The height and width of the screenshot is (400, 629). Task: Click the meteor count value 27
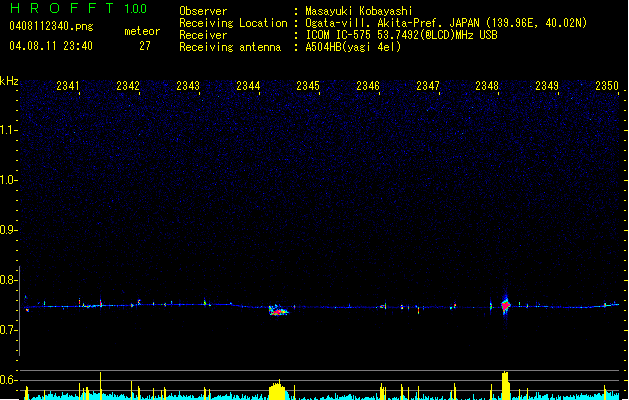(x=145, y=46)
